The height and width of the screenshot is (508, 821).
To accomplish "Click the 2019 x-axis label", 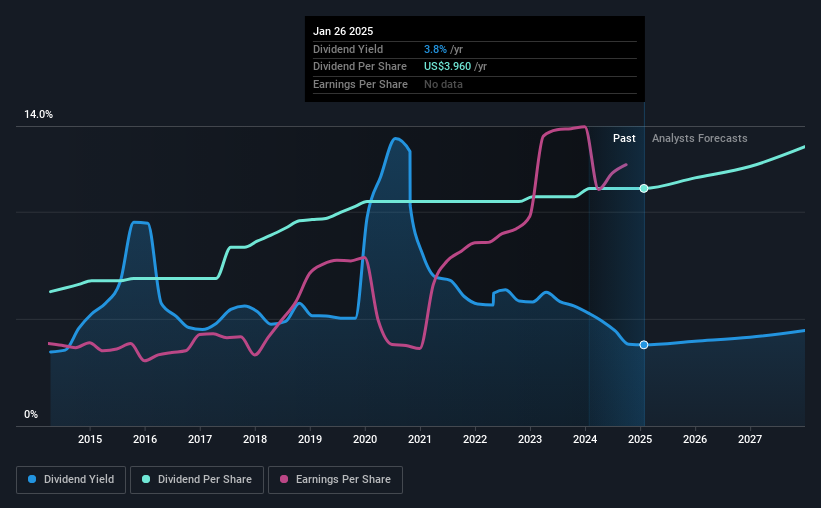I will coord(310,439).
